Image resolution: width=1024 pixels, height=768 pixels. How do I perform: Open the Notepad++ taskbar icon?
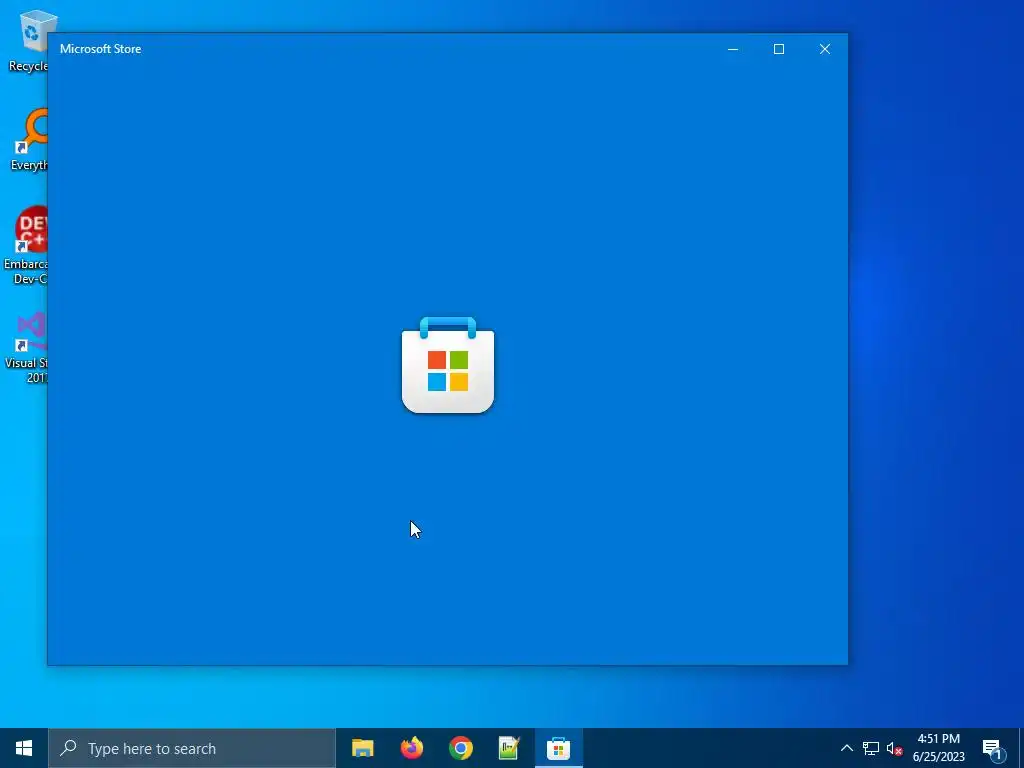pos(509,748)
